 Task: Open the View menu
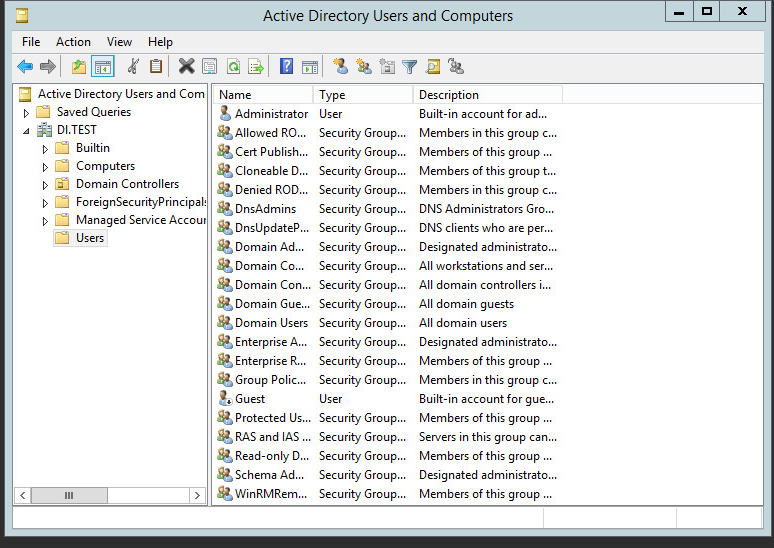(x=120, y=42)
